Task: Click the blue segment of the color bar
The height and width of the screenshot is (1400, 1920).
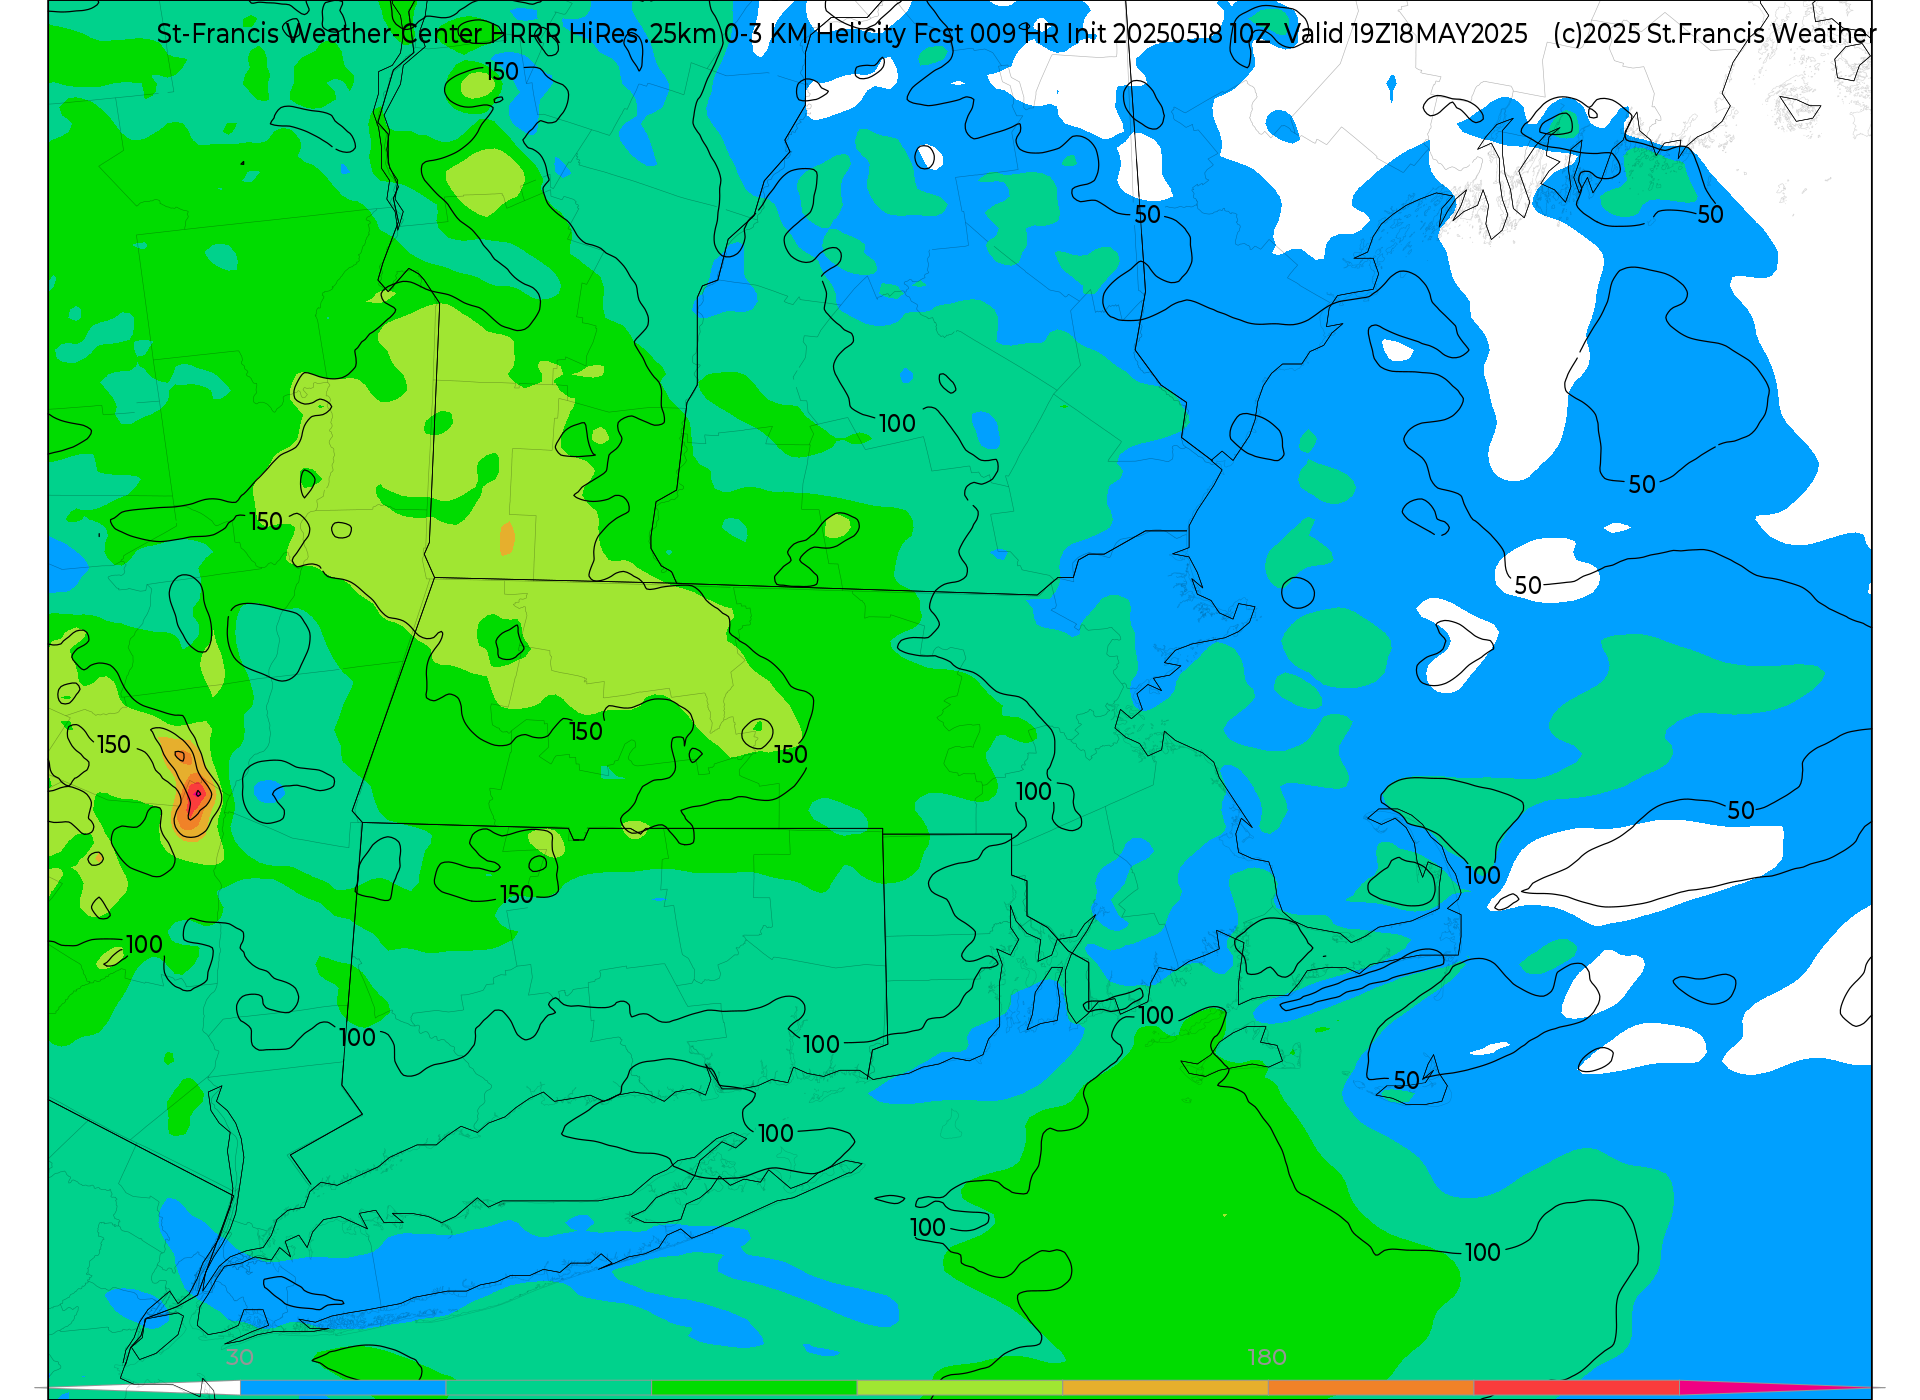Action: pyautogui.click(x=342, y=1387)
